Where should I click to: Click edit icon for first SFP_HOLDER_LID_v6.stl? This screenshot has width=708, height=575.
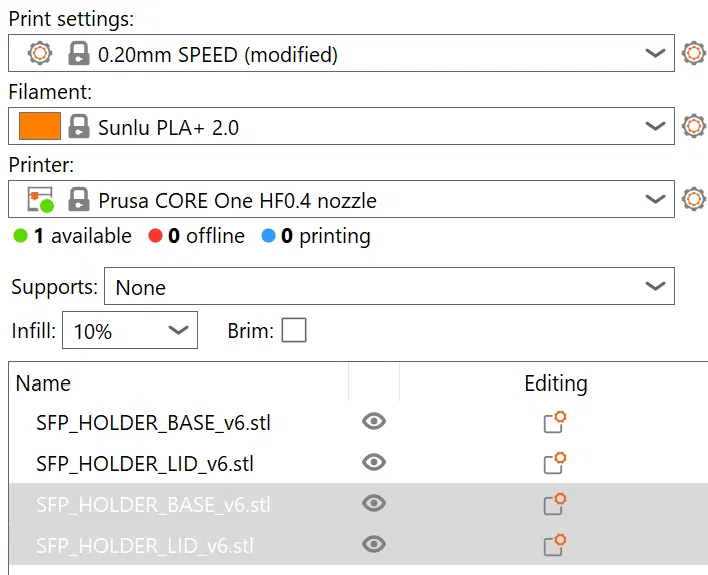pyautogui.click(x=555, y=463)
